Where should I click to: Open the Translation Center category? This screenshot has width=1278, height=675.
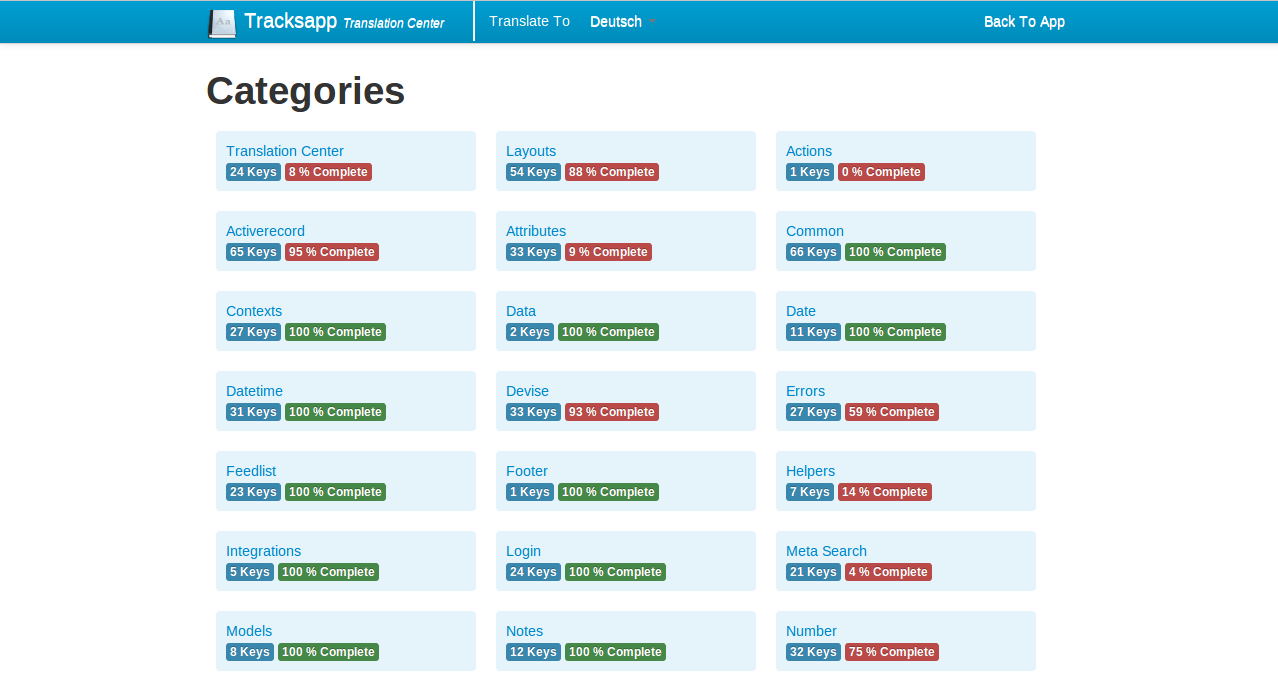click(x=285, y=151)
